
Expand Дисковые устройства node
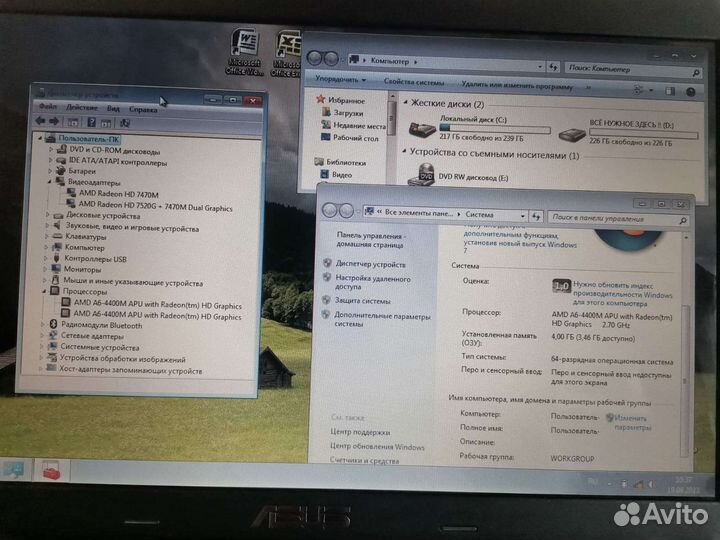(x=48, y=215)
